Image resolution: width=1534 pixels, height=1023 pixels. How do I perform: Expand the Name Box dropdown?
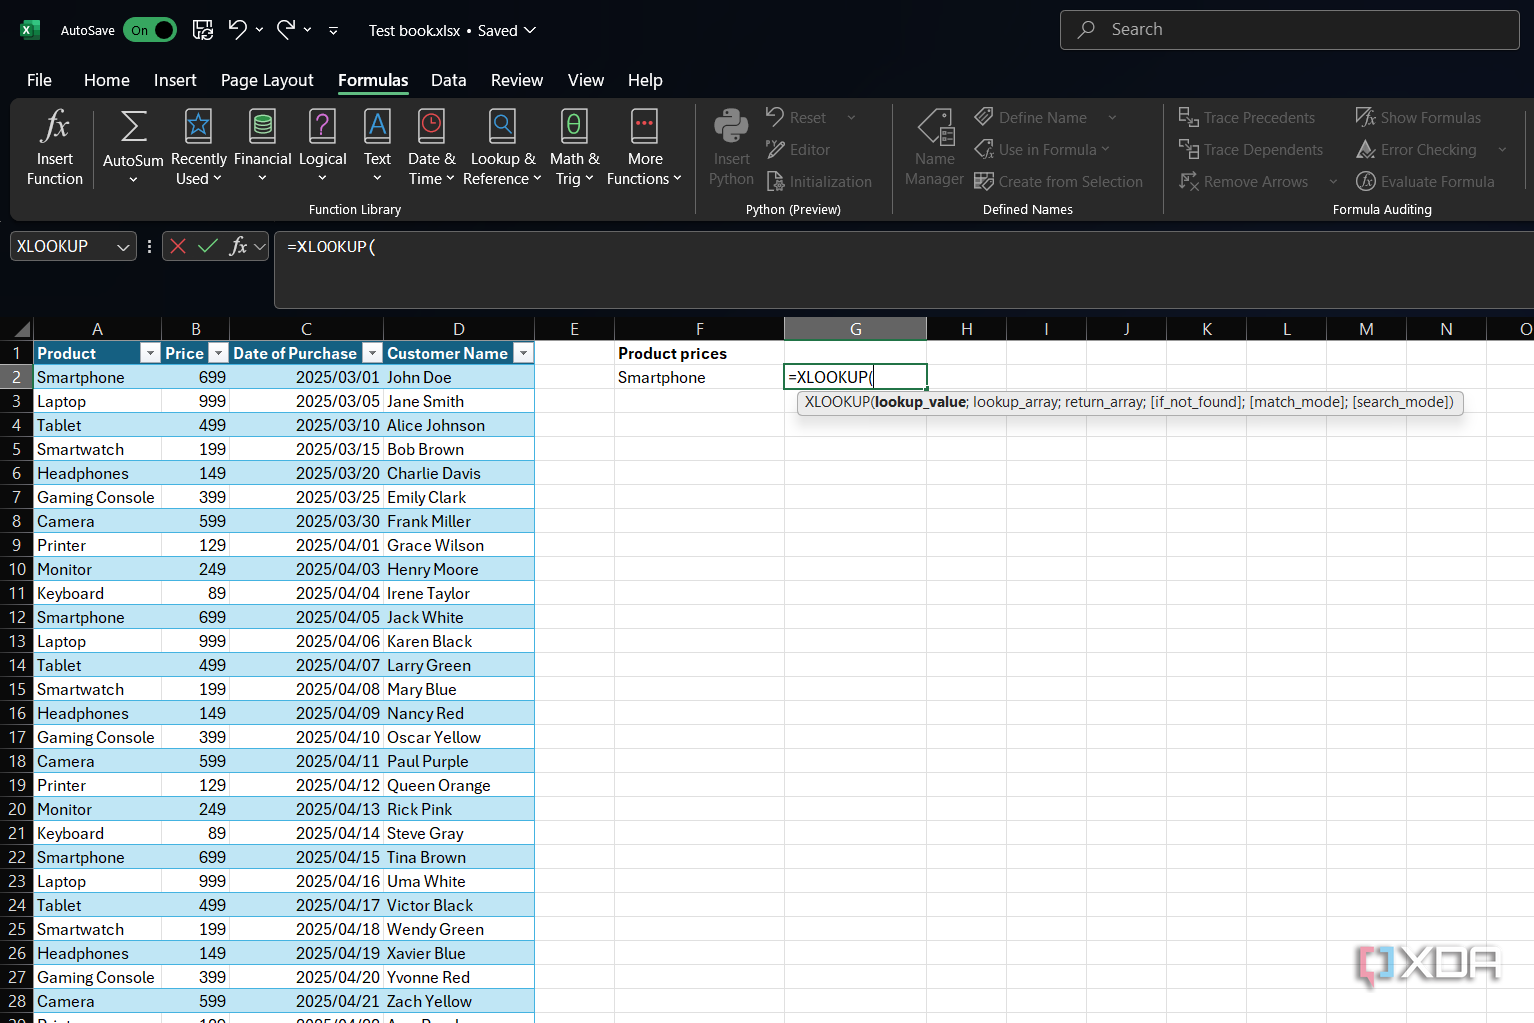123,246
